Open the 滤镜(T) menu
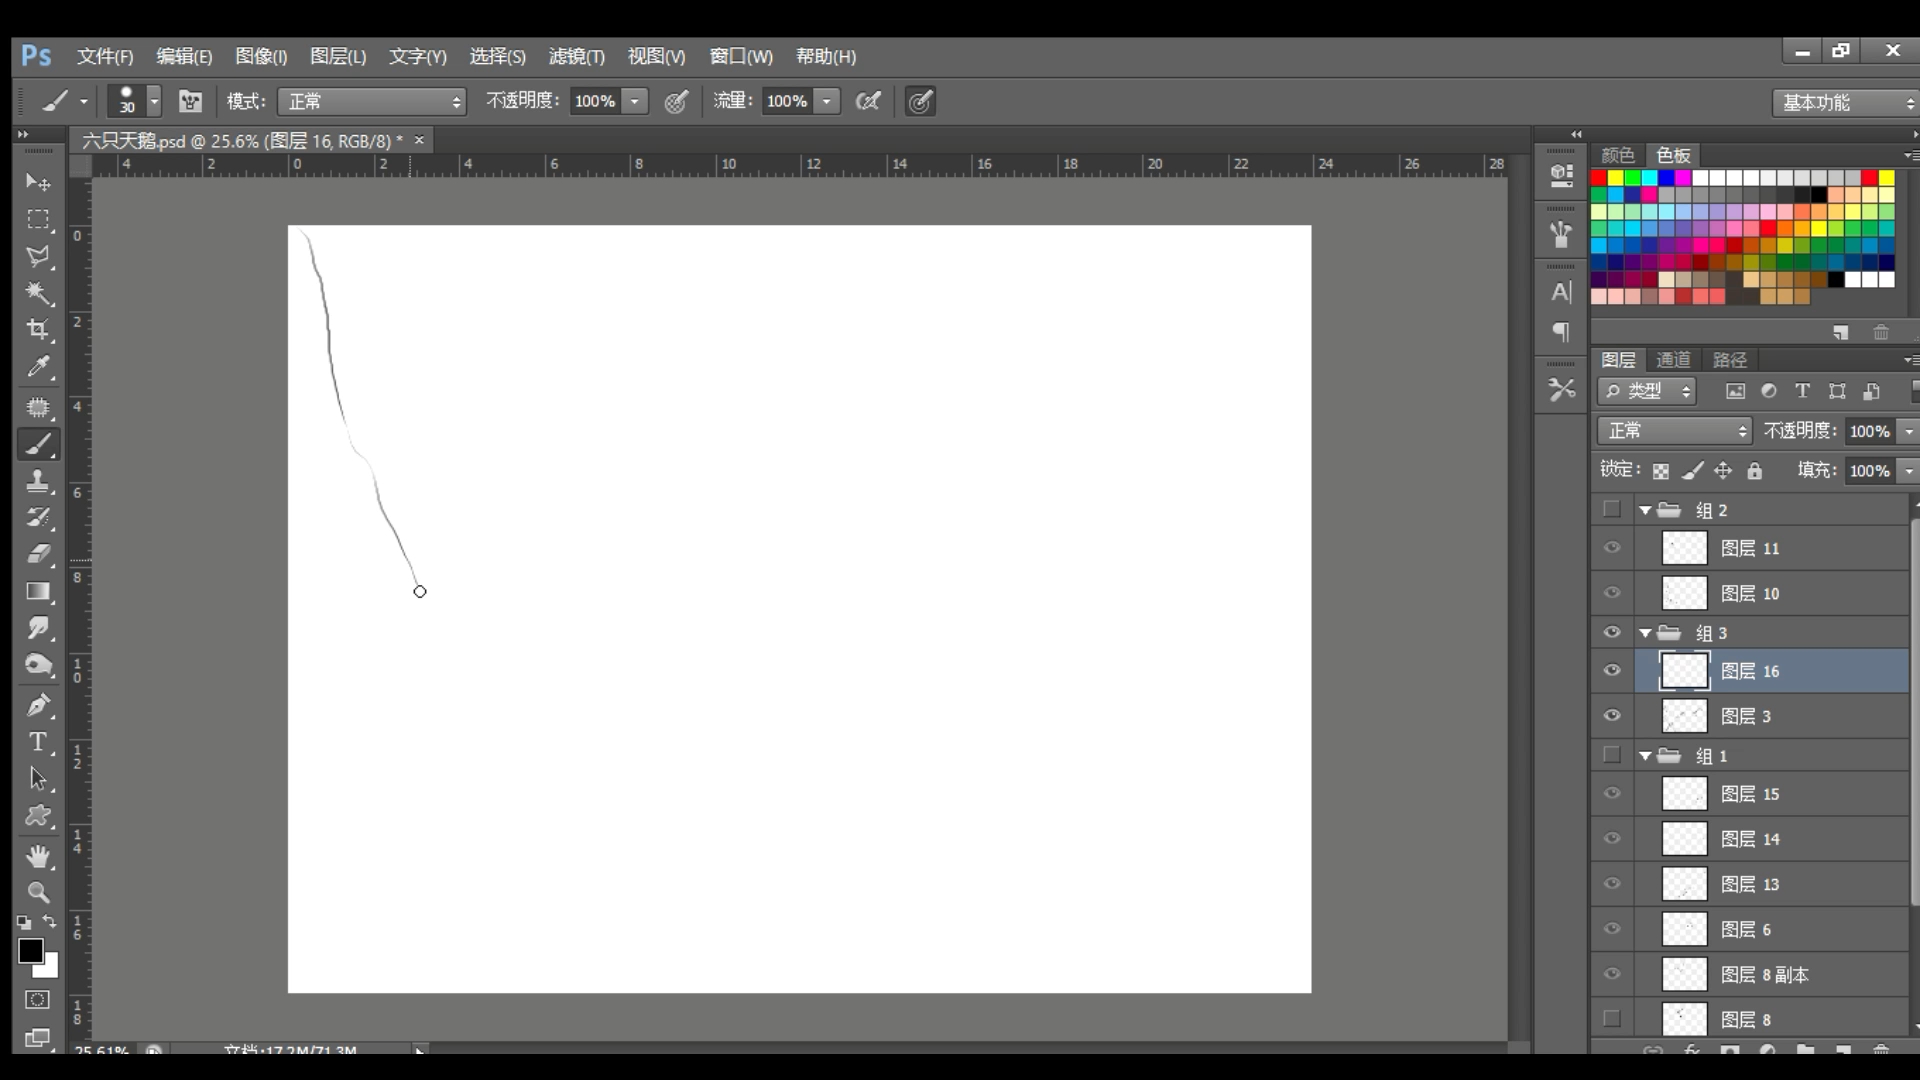Screen dimensions: 1920x1080 (x=576, y=57)
